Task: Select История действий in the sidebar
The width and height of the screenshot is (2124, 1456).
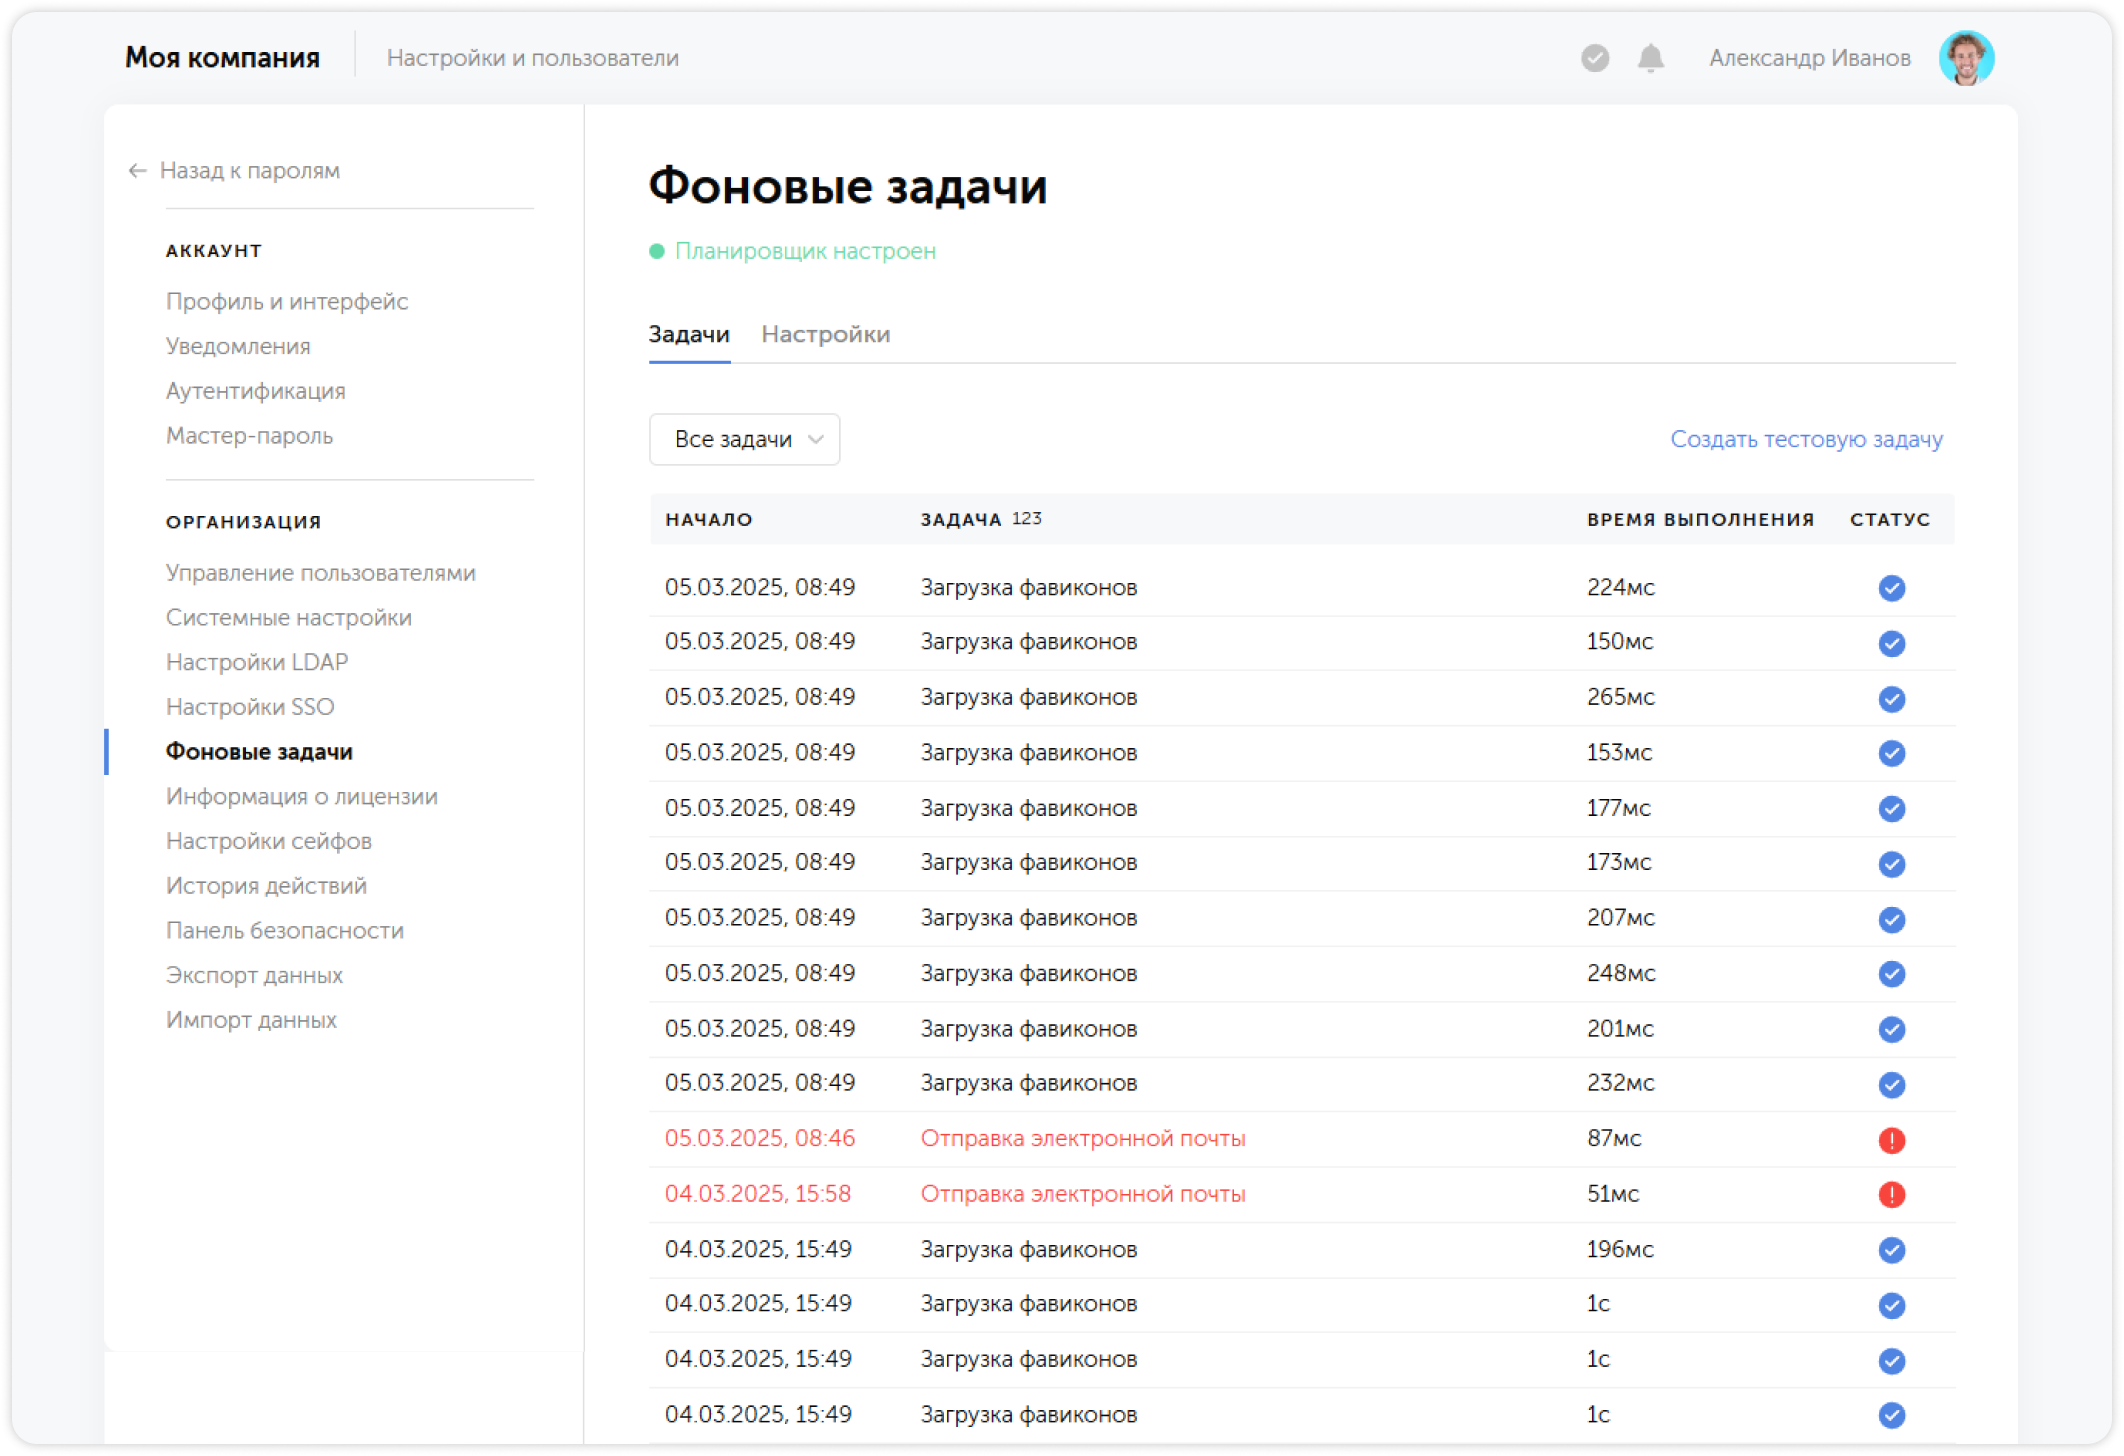Action: tap(266, 886)
